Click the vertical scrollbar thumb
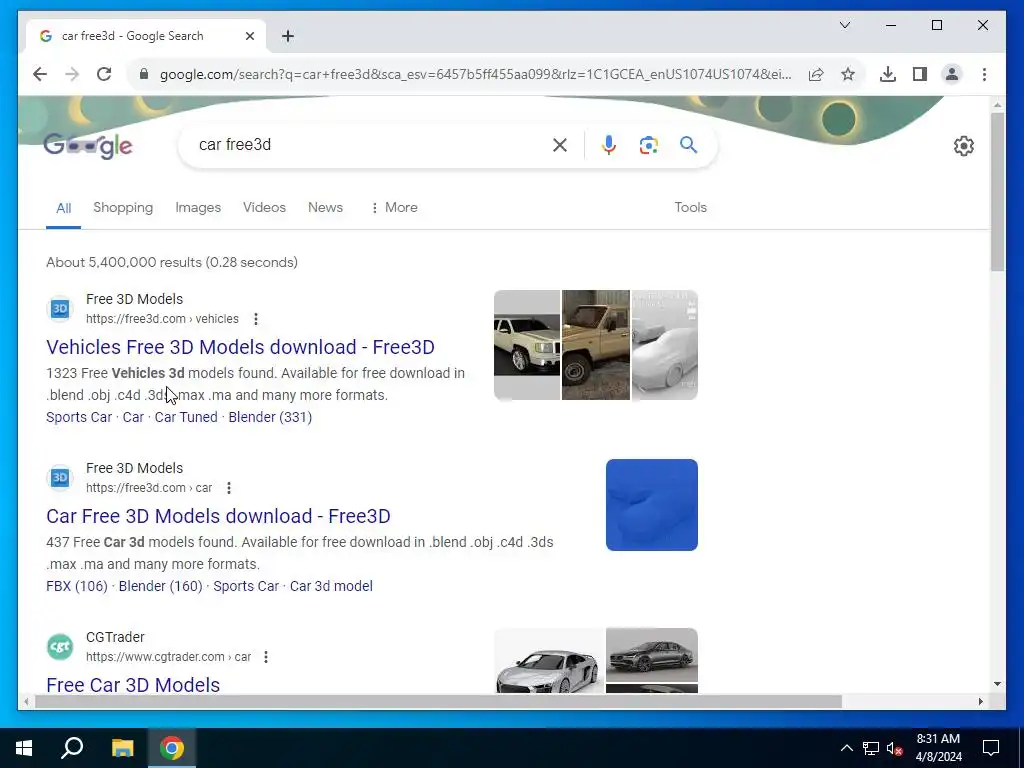This screenshot has width=1024, height=768. tap(997, 192)
